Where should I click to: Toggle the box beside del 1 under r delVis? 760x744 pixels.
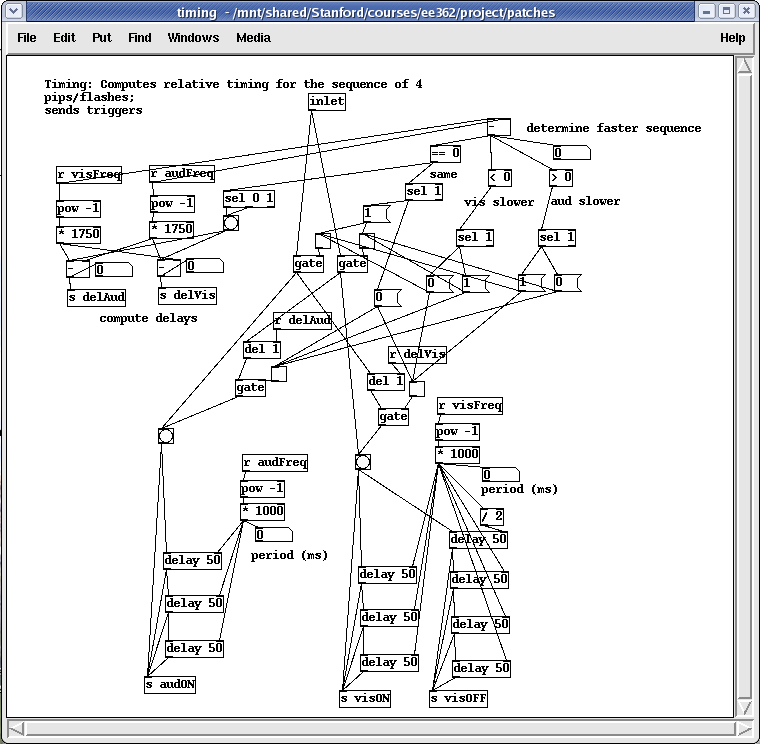click(417, 389)
